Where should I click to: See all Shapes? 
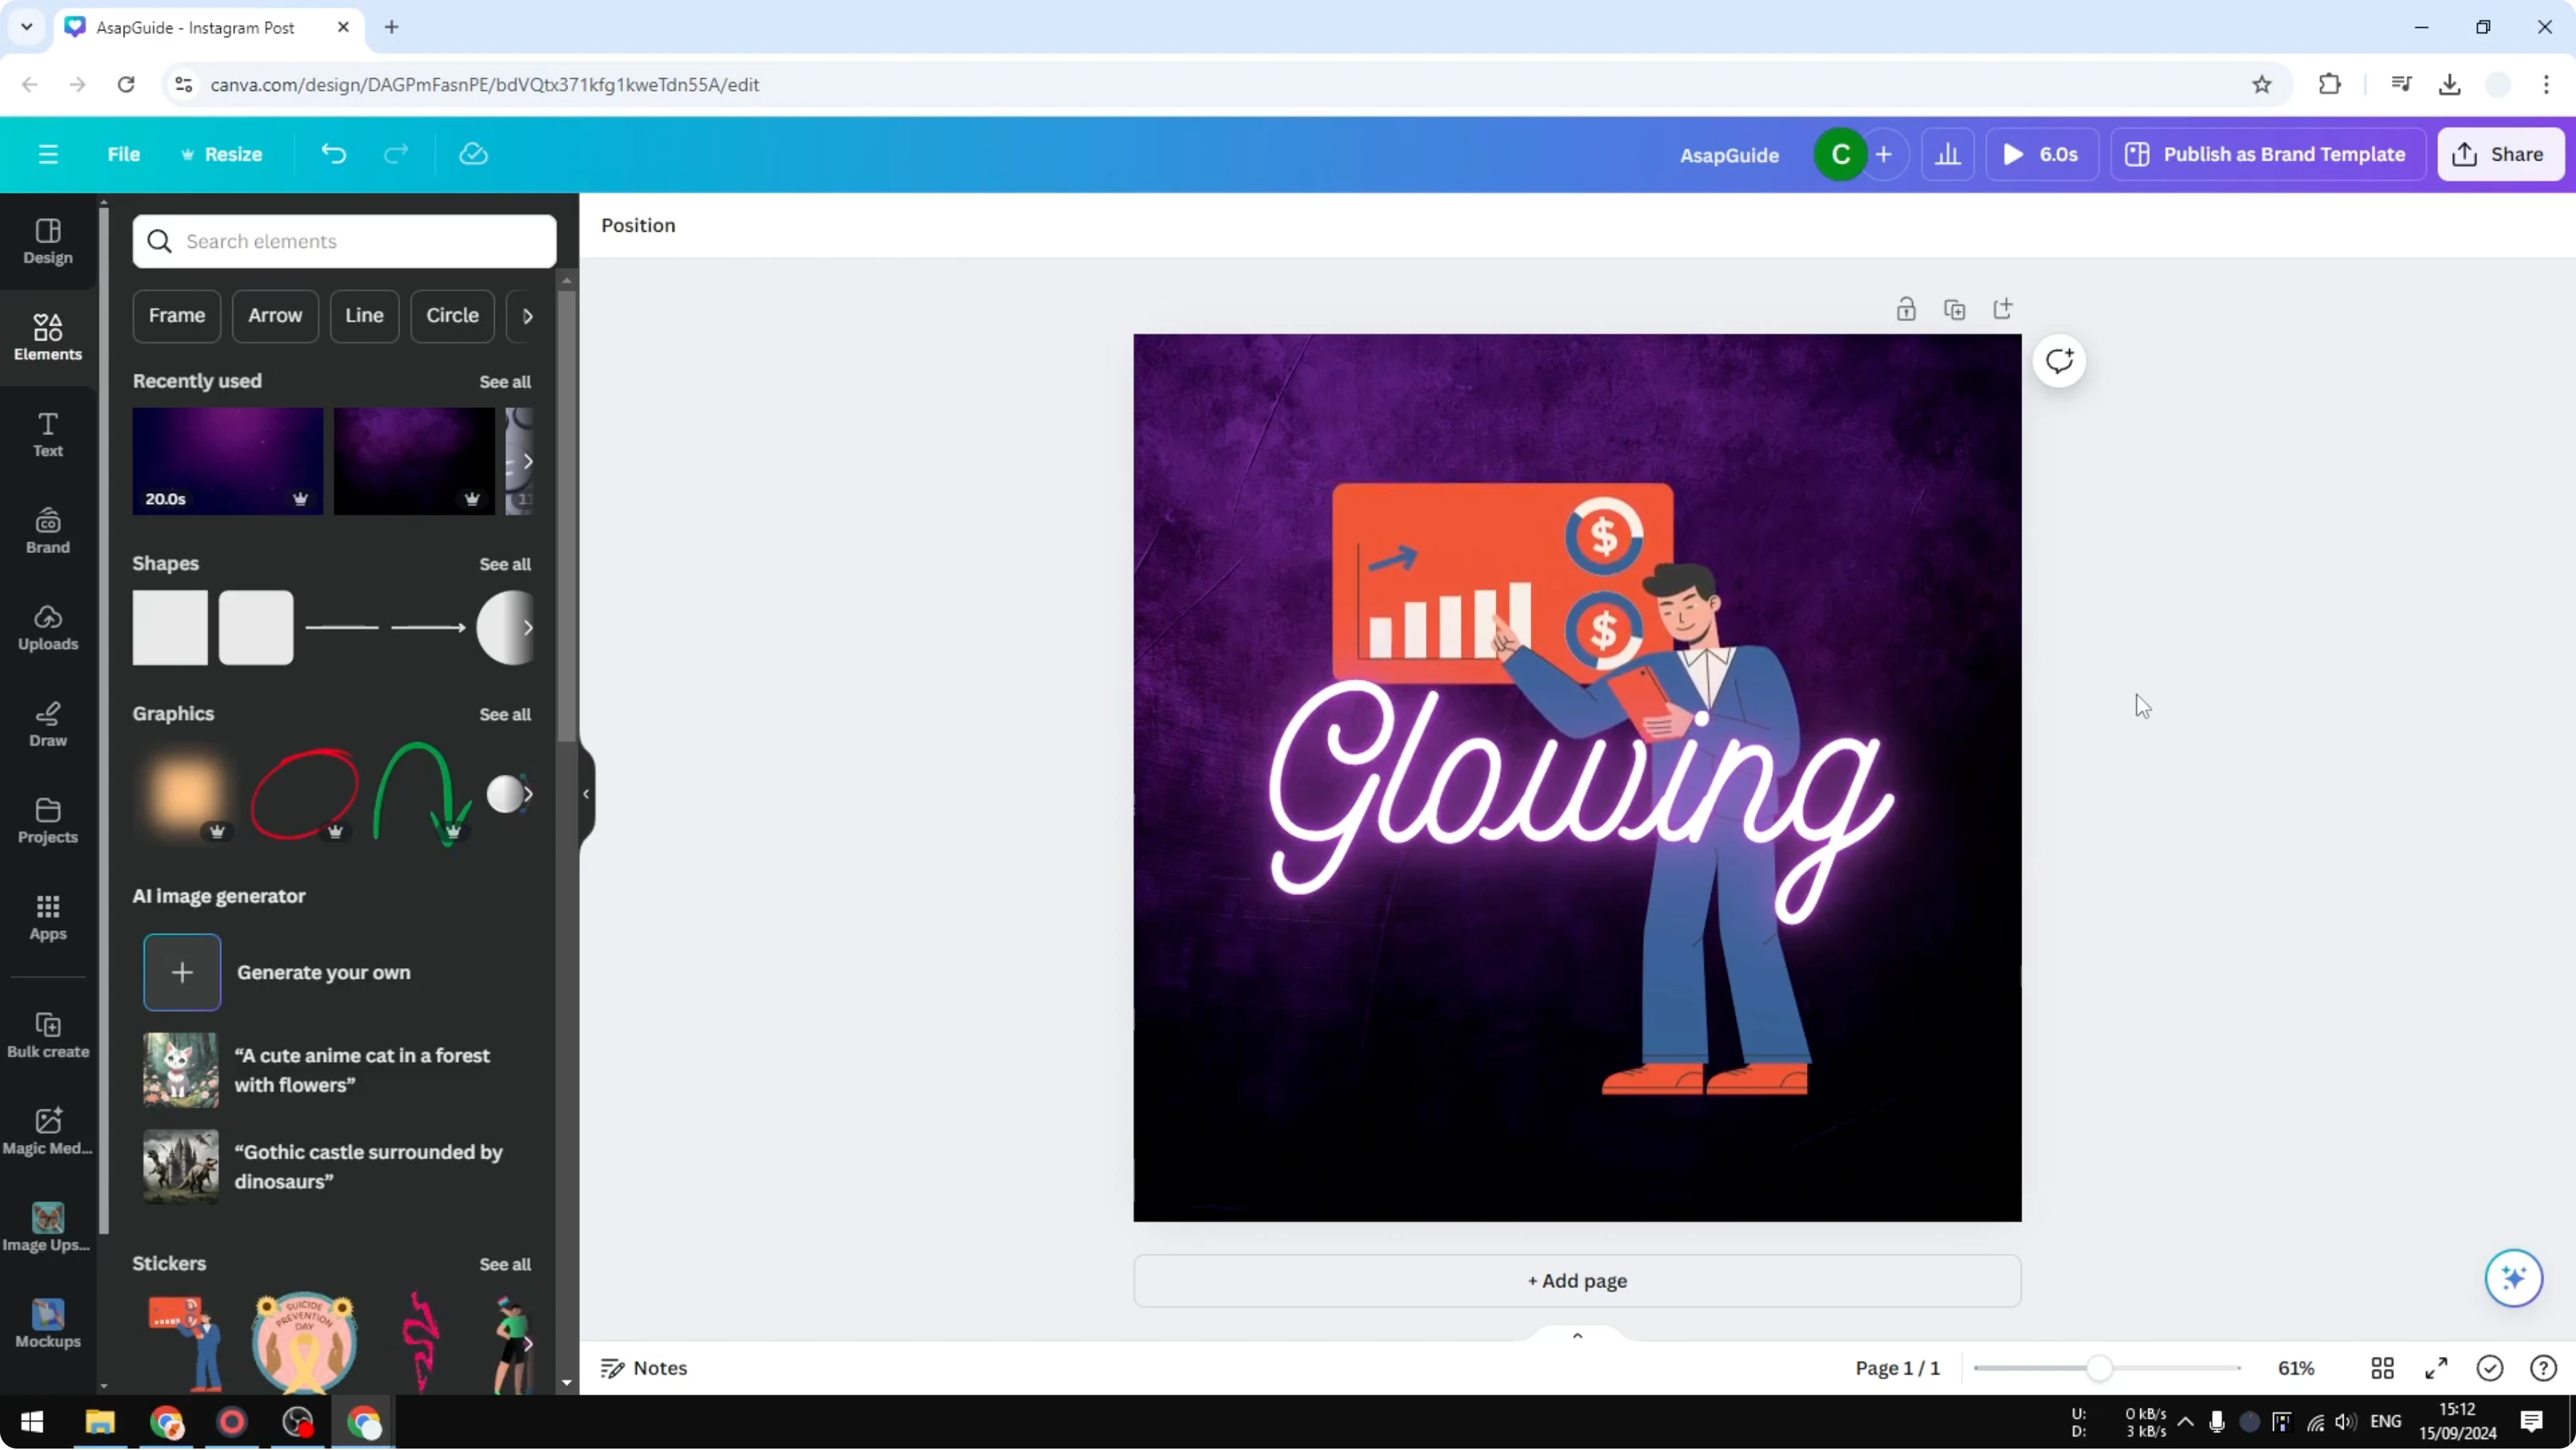coord(505,564)
